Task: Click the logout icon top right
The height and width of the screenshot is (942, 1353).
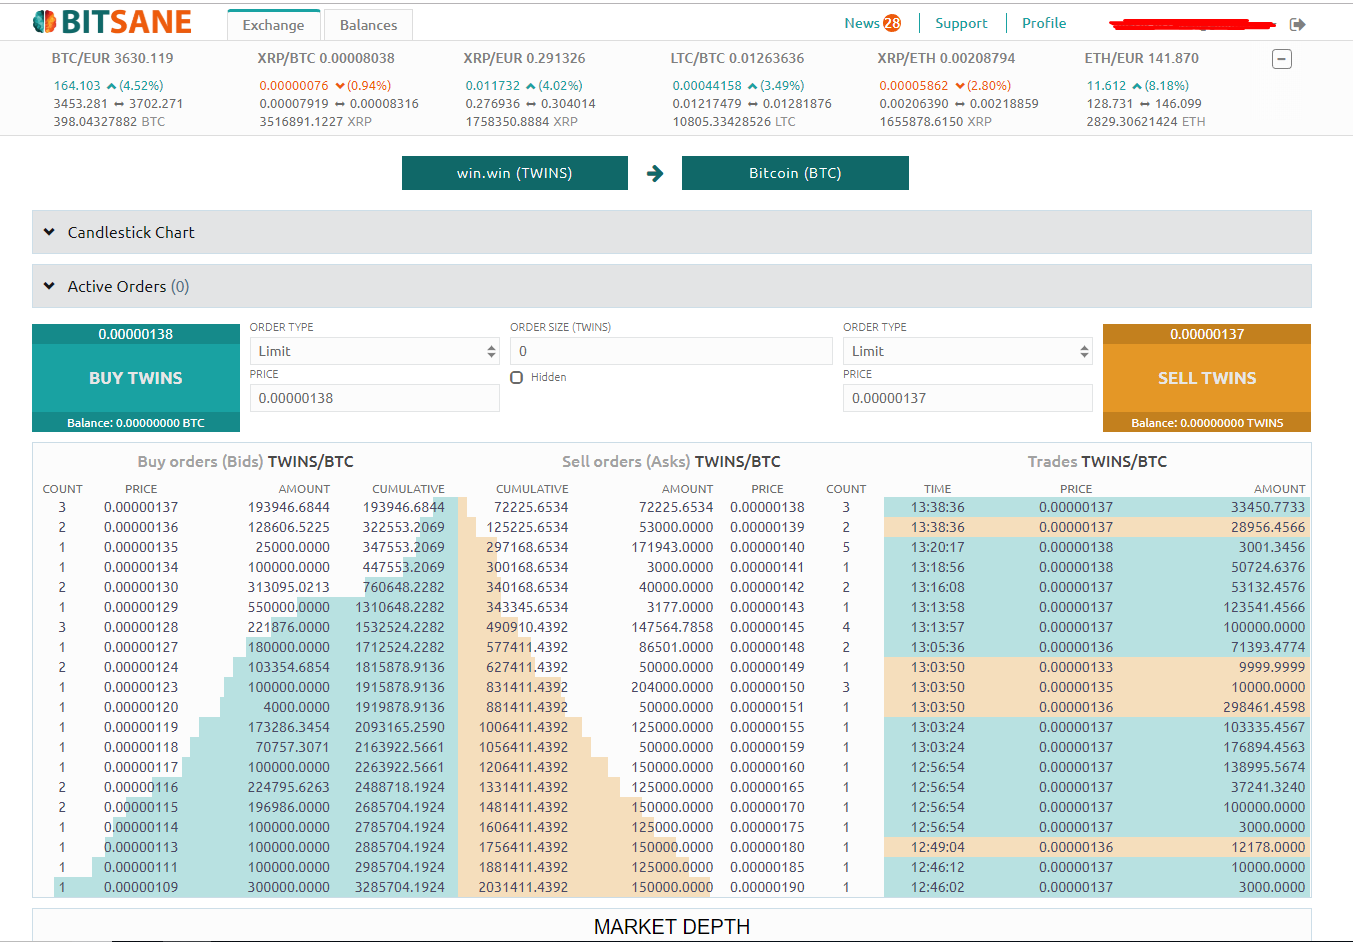Action: (x=1297, y=24)
